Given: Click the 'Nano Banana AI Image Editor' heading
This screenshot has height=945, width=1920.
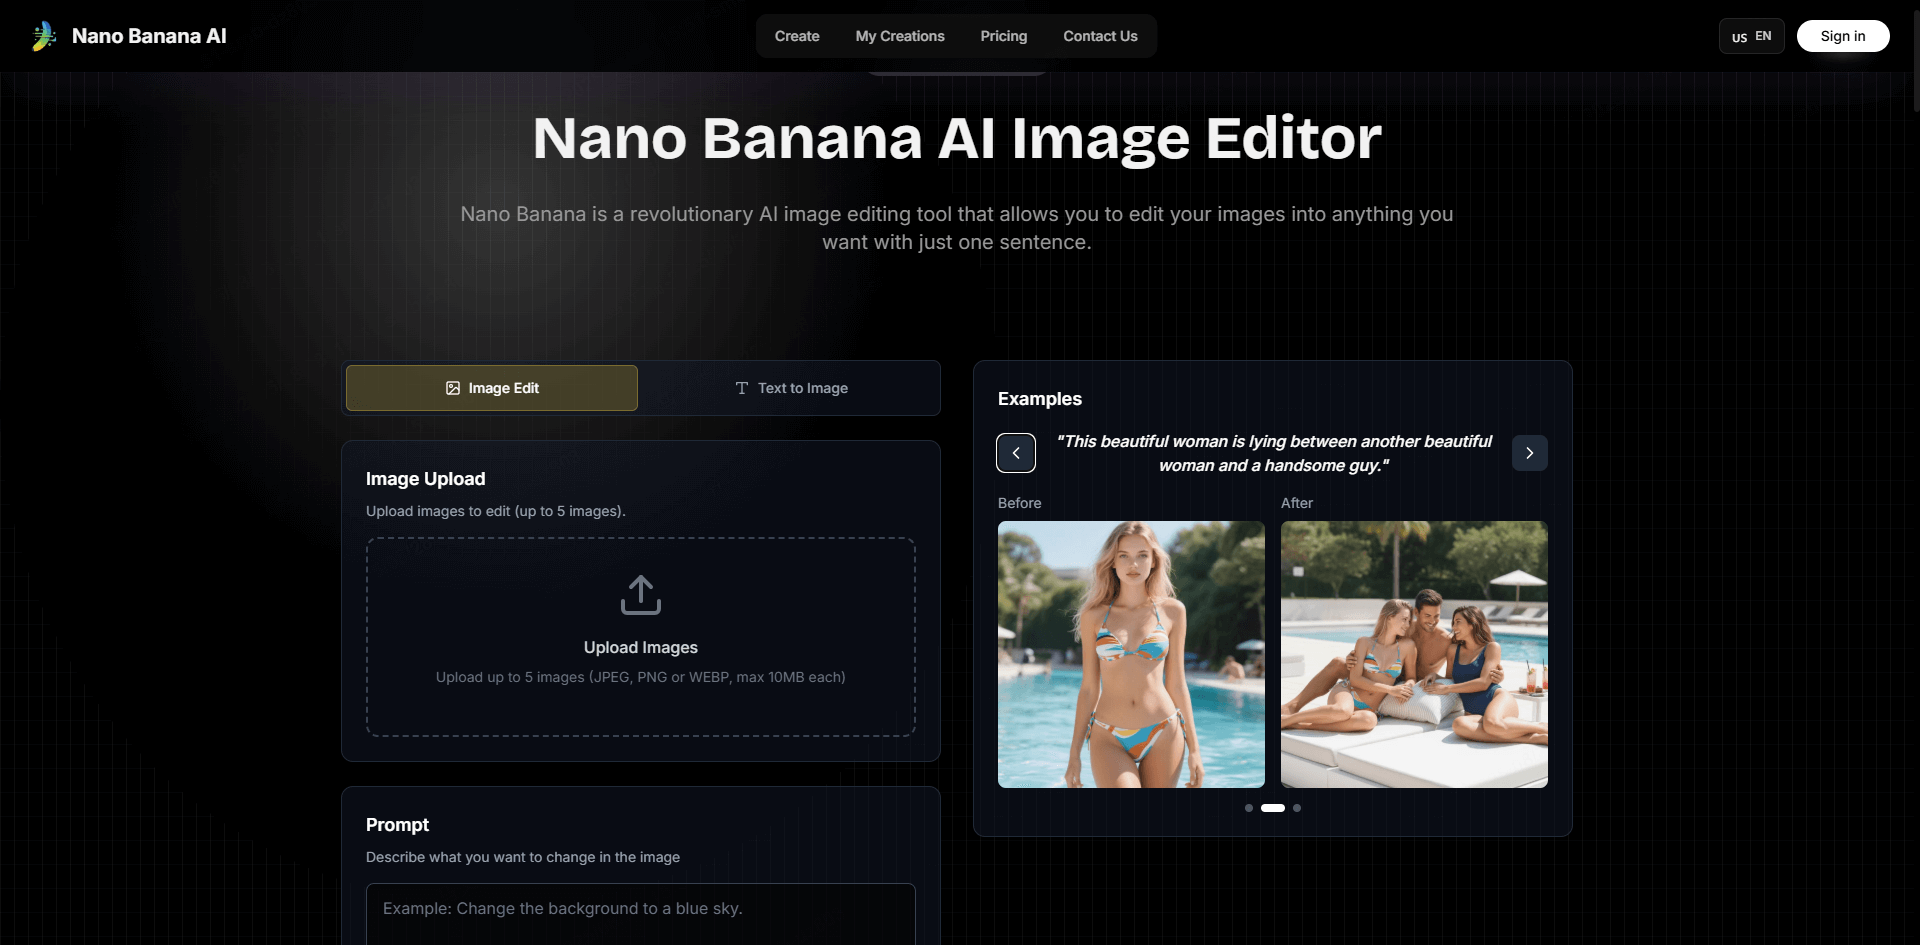Looking at the screenshot, I should coord(957,138).
